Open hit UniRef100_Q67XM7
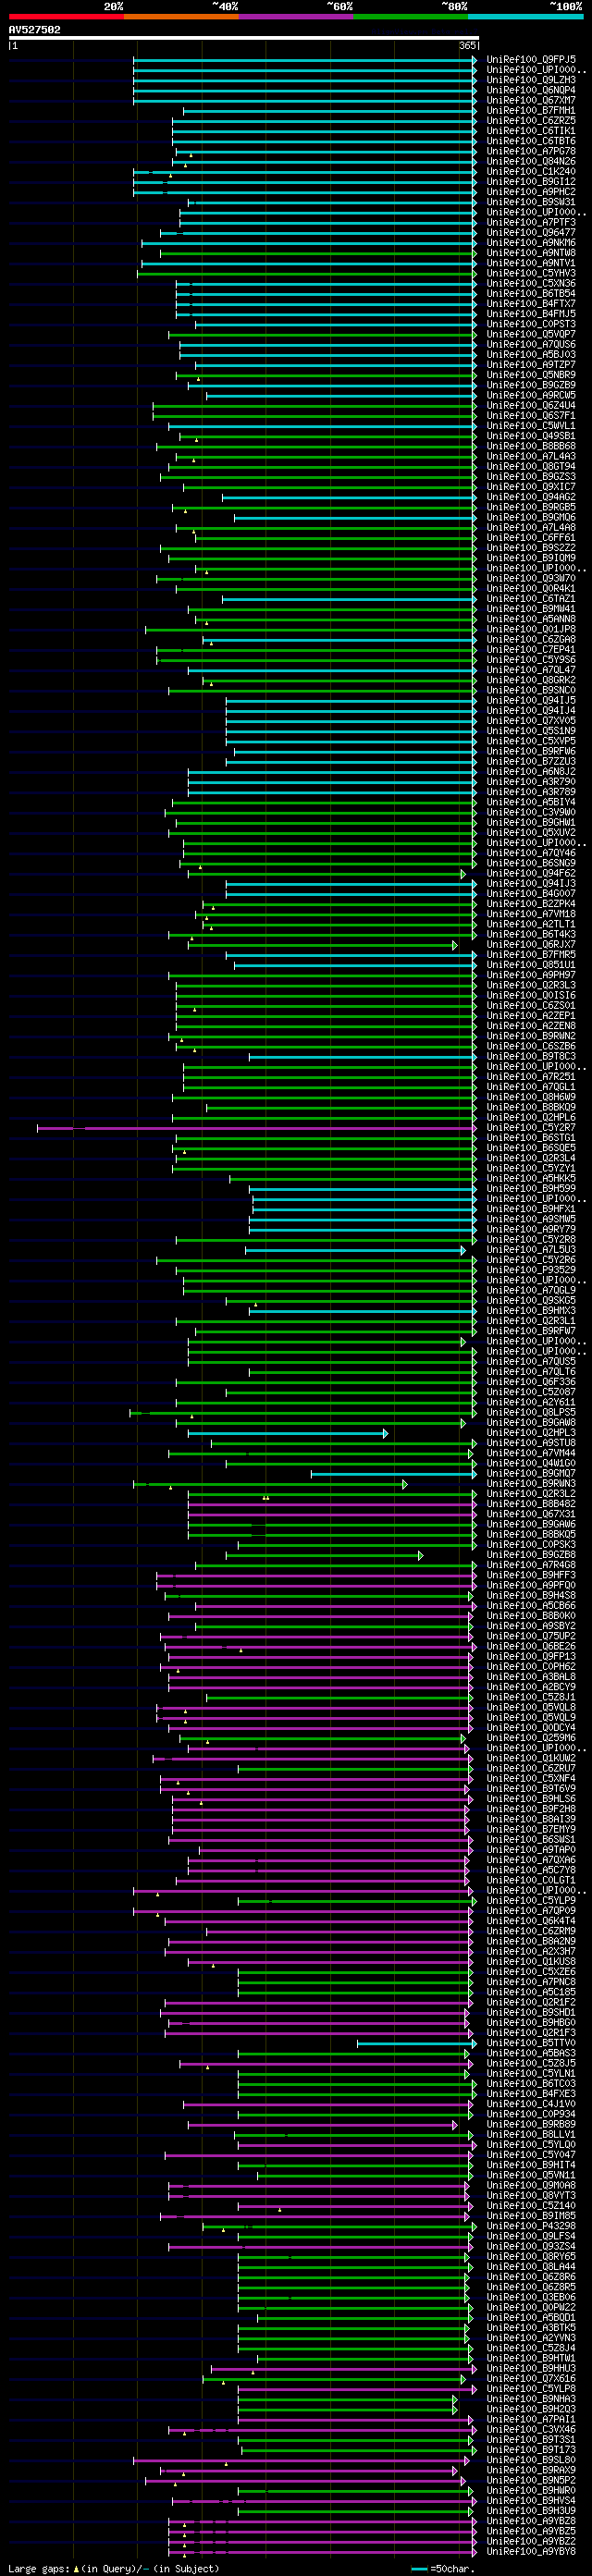Screen dimensions: 592x2576 coord(531,100)
